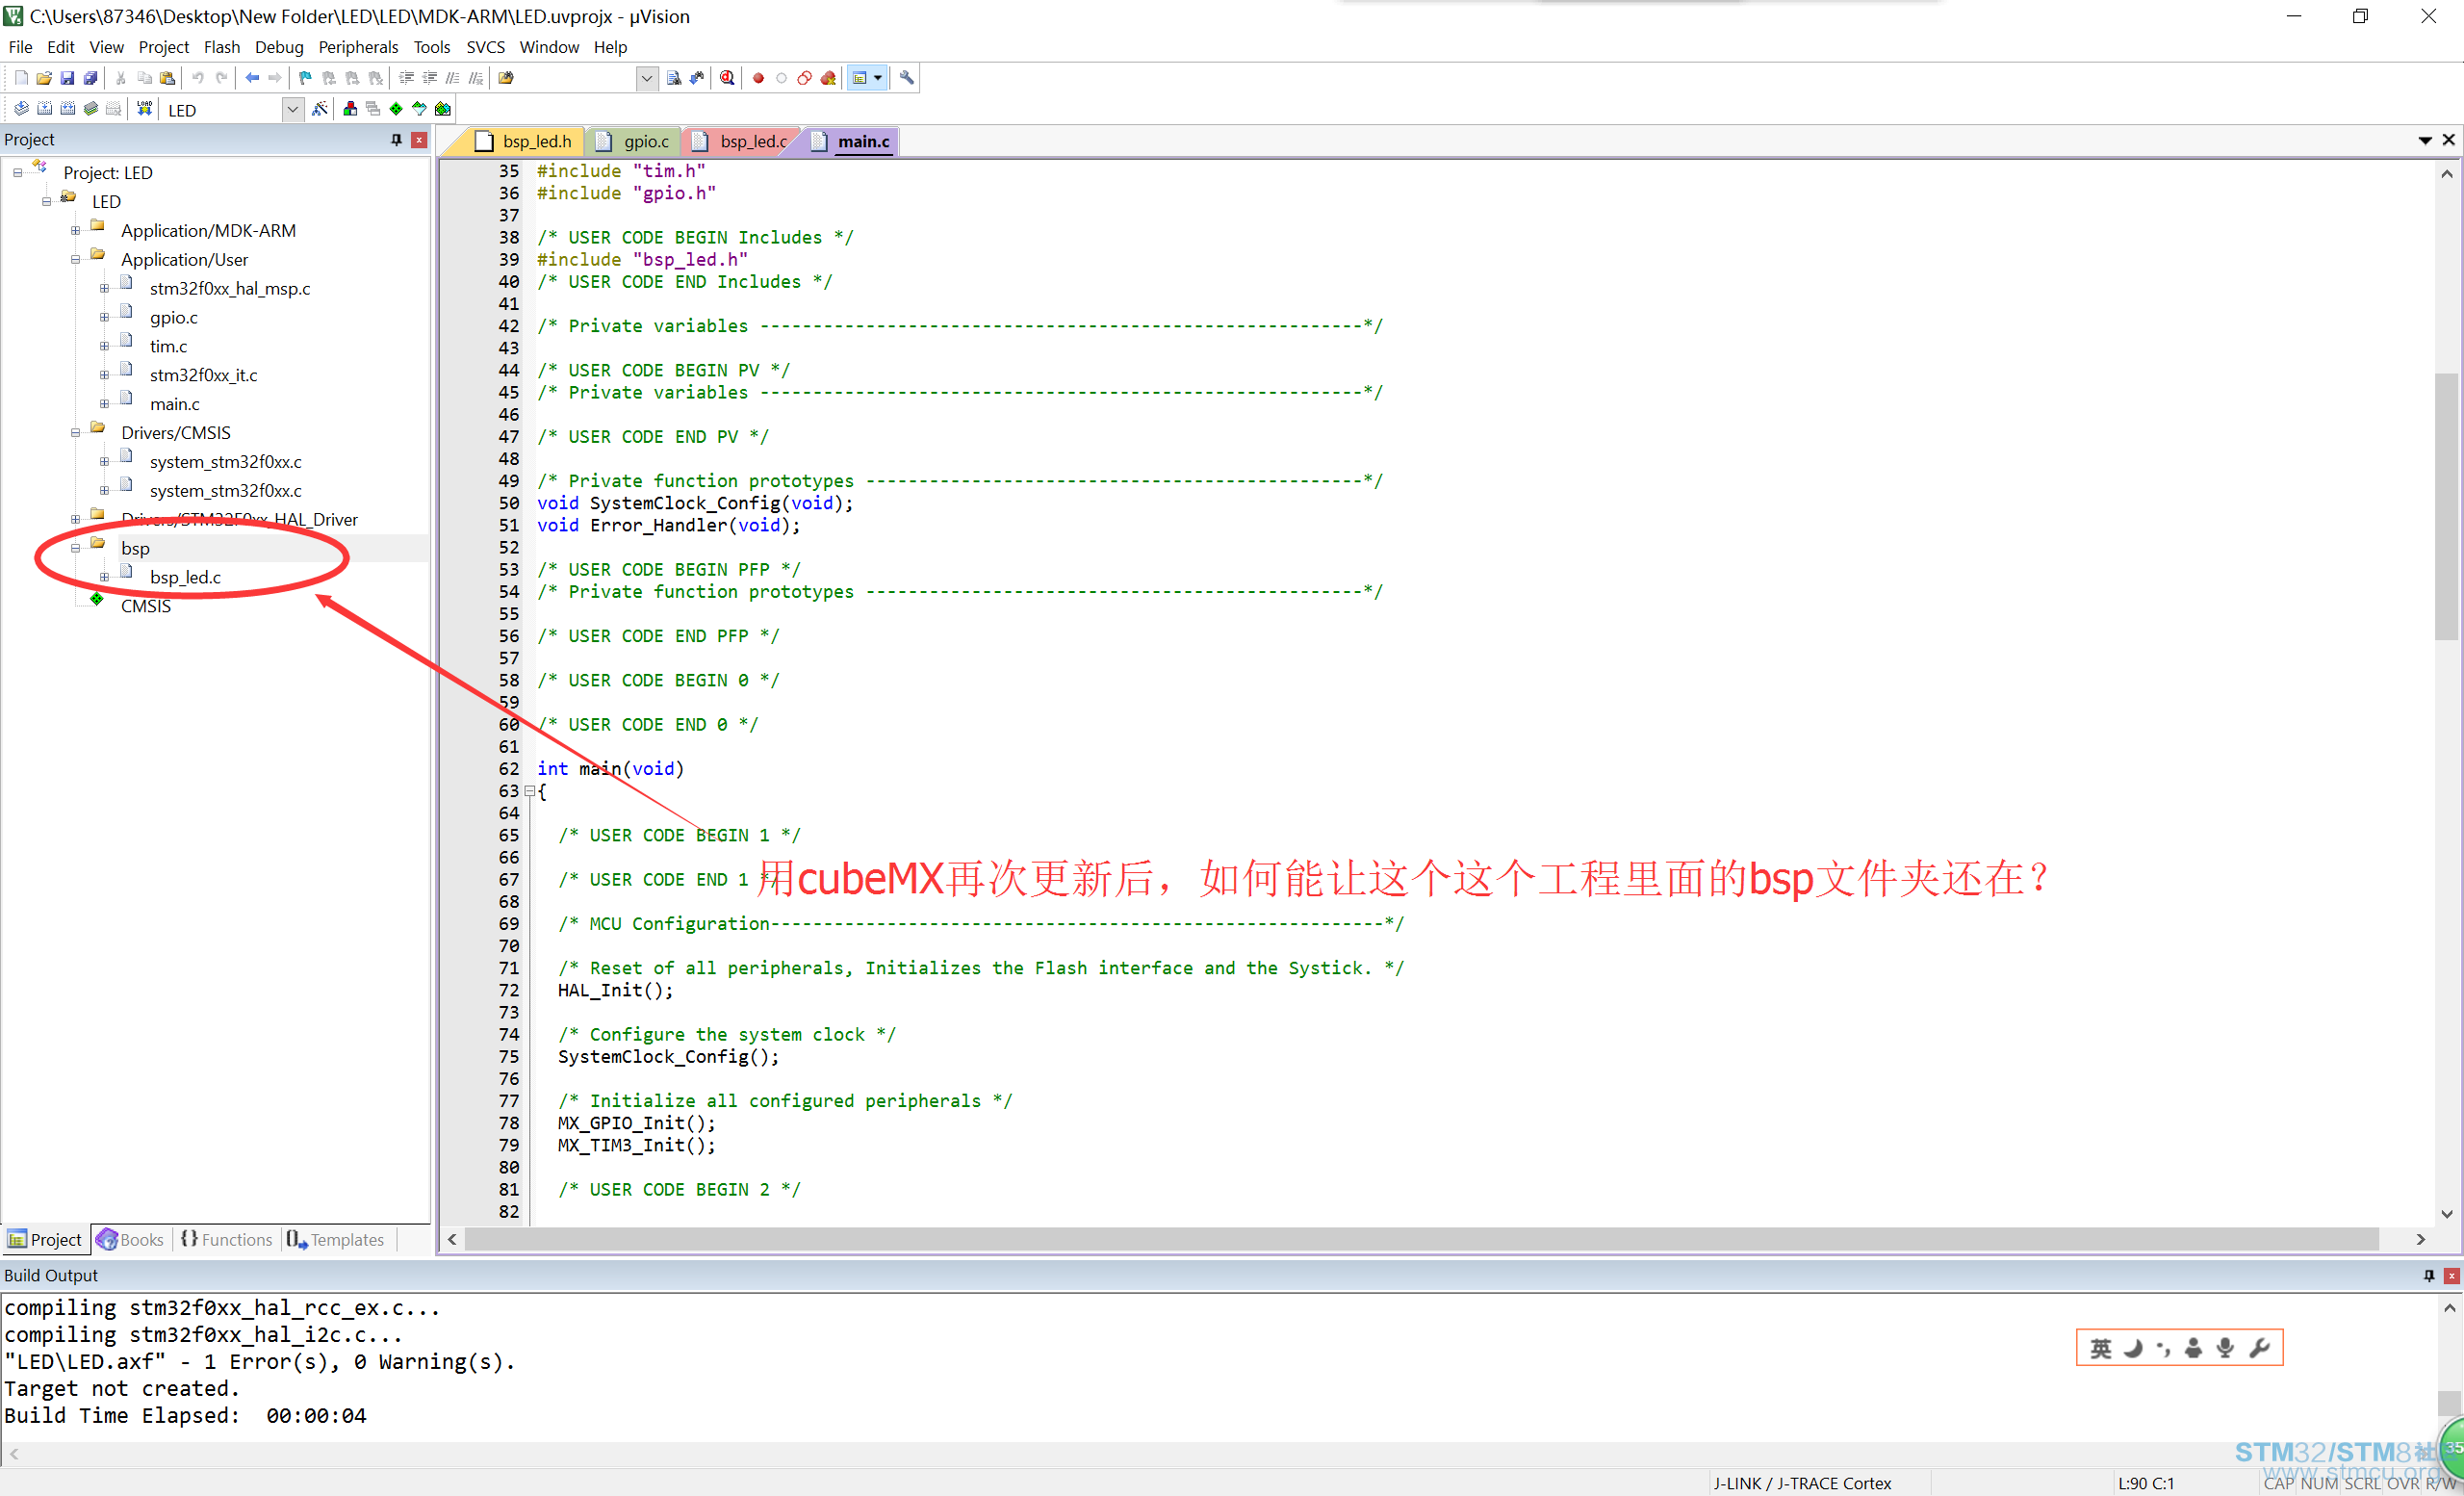Click the Build Output vertical scrollbar thumb
Image resolution: width=2464 pixels, height=1496 pixels.
2449,1403
